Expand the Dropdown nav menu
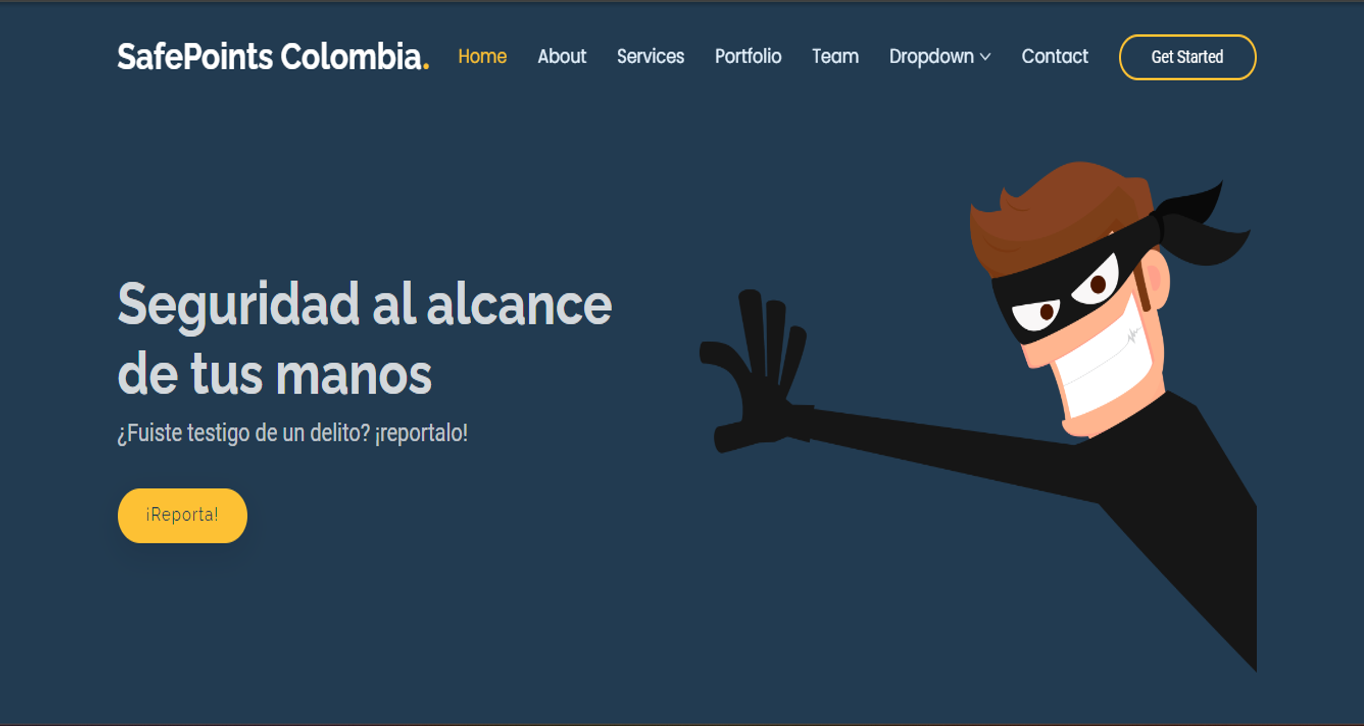Image resolution: width=1364 pixels, height=726 pixels. (x=940, y=57)
